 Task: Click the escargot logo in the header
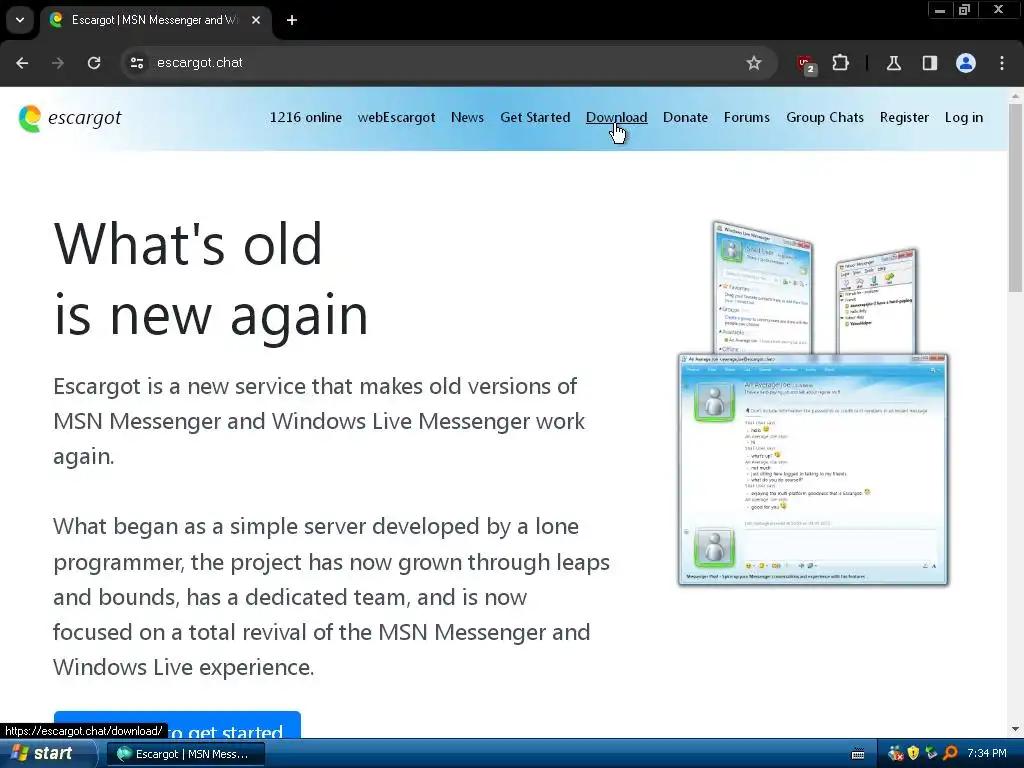[x=70, y=118]
